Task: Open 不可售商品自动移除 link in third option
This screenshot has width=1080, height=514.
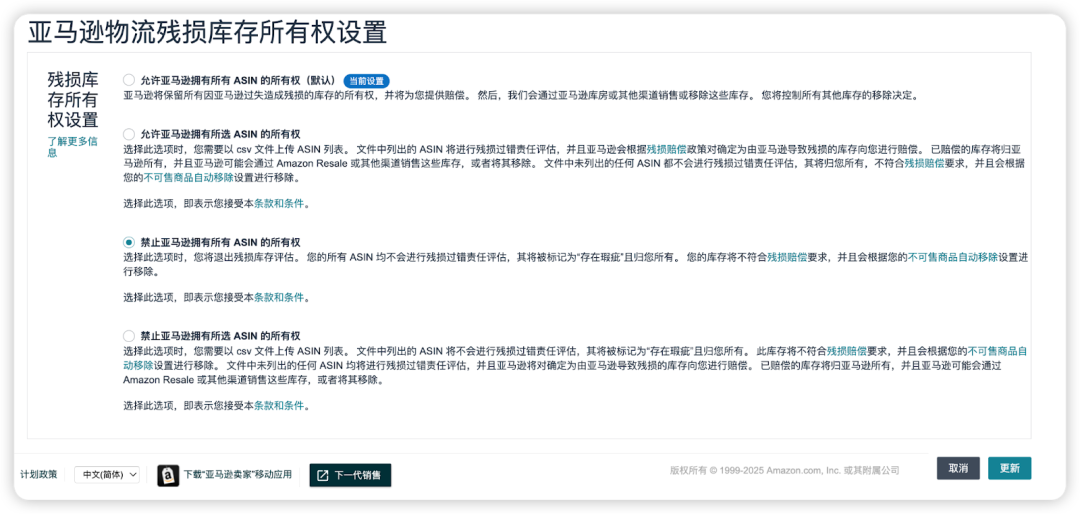Action: (953, 257)
